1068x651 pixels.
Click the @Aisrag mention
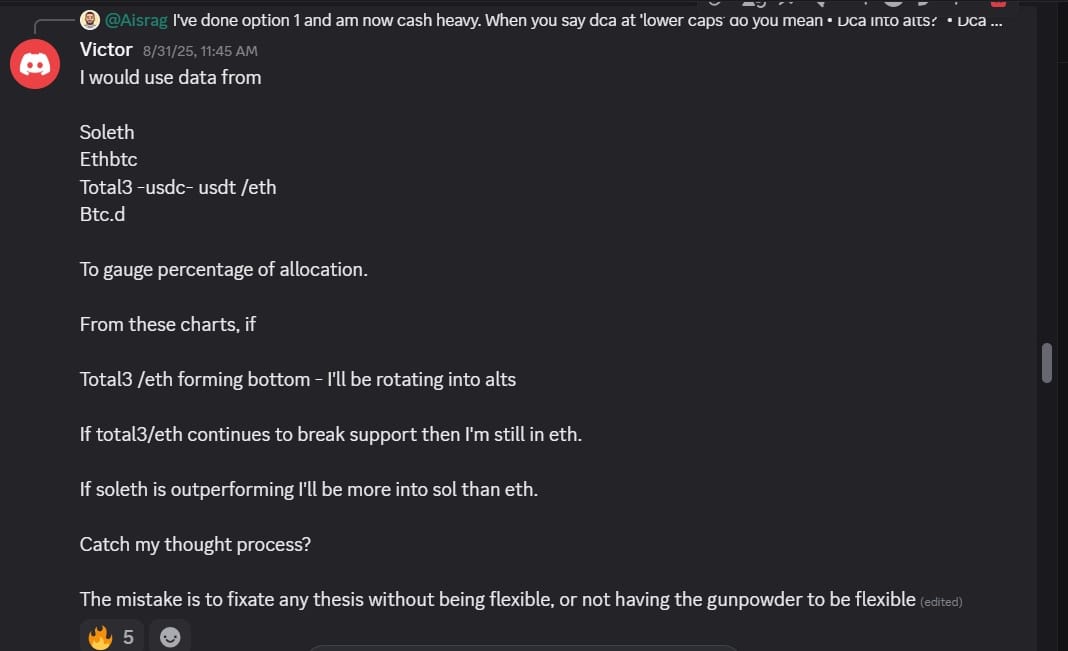tap(137, 20)
